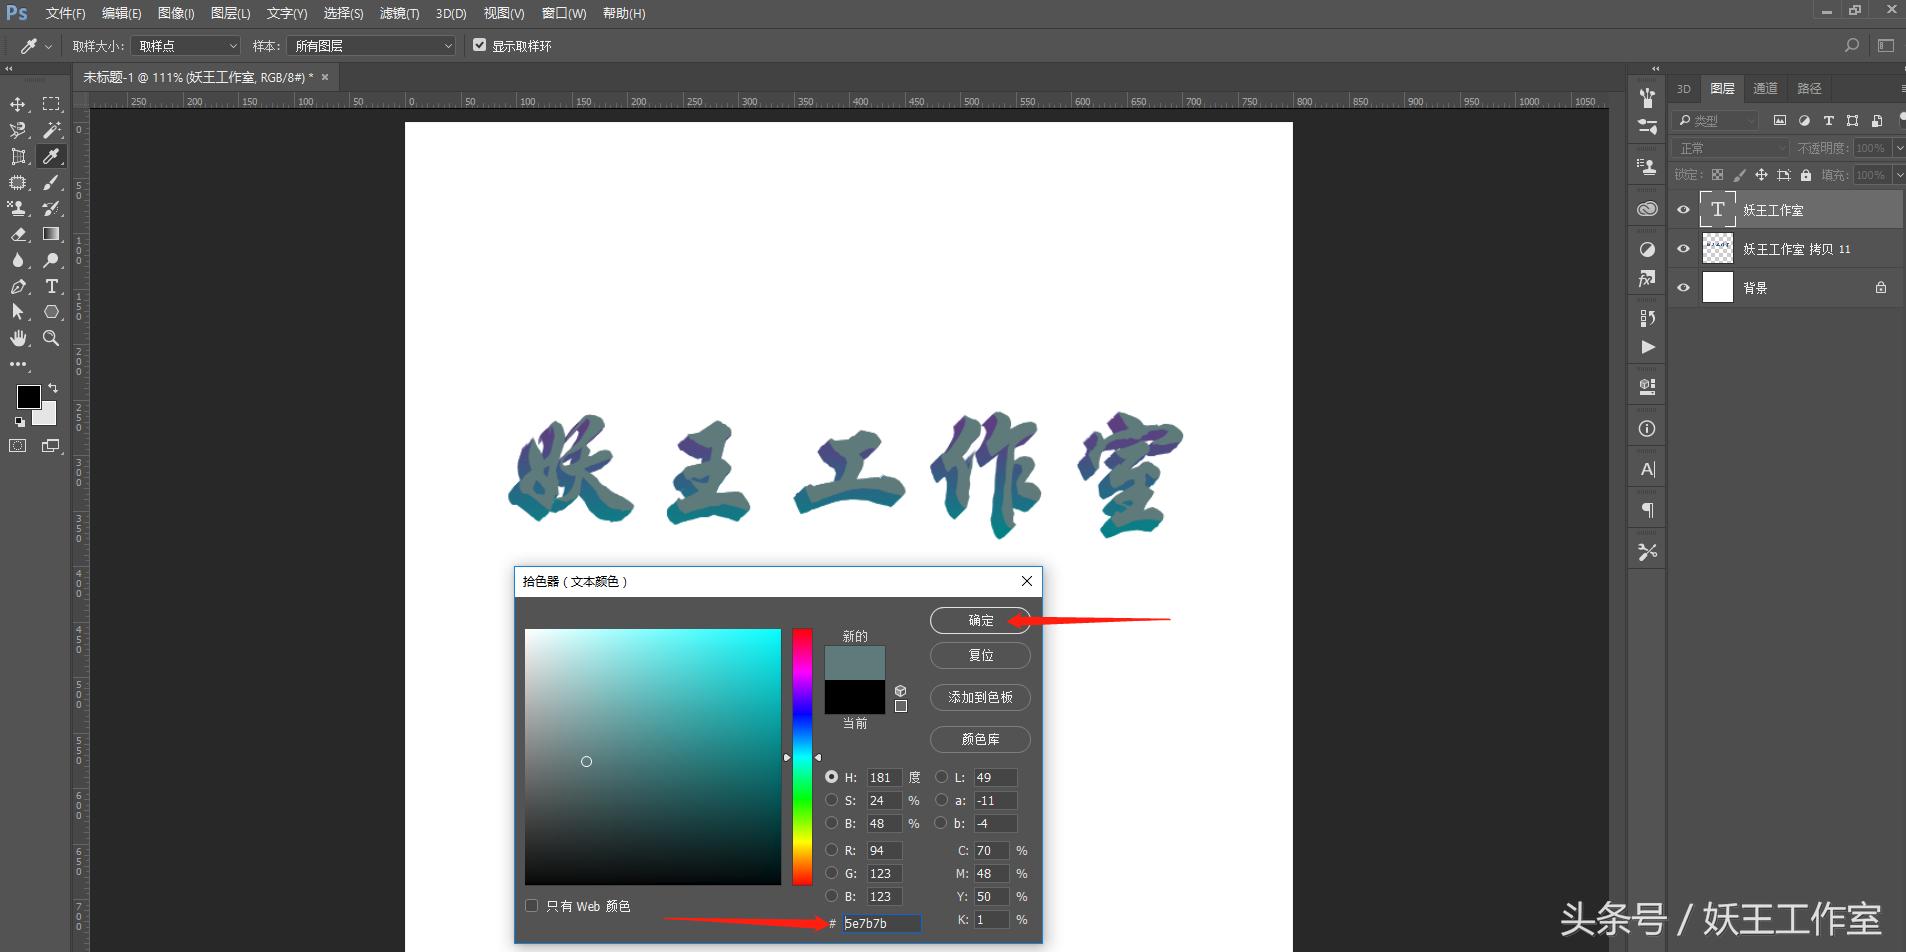This screenshot has height=952, width=1906.
Task: Click the hex color input field
Action: pos(881,923)
